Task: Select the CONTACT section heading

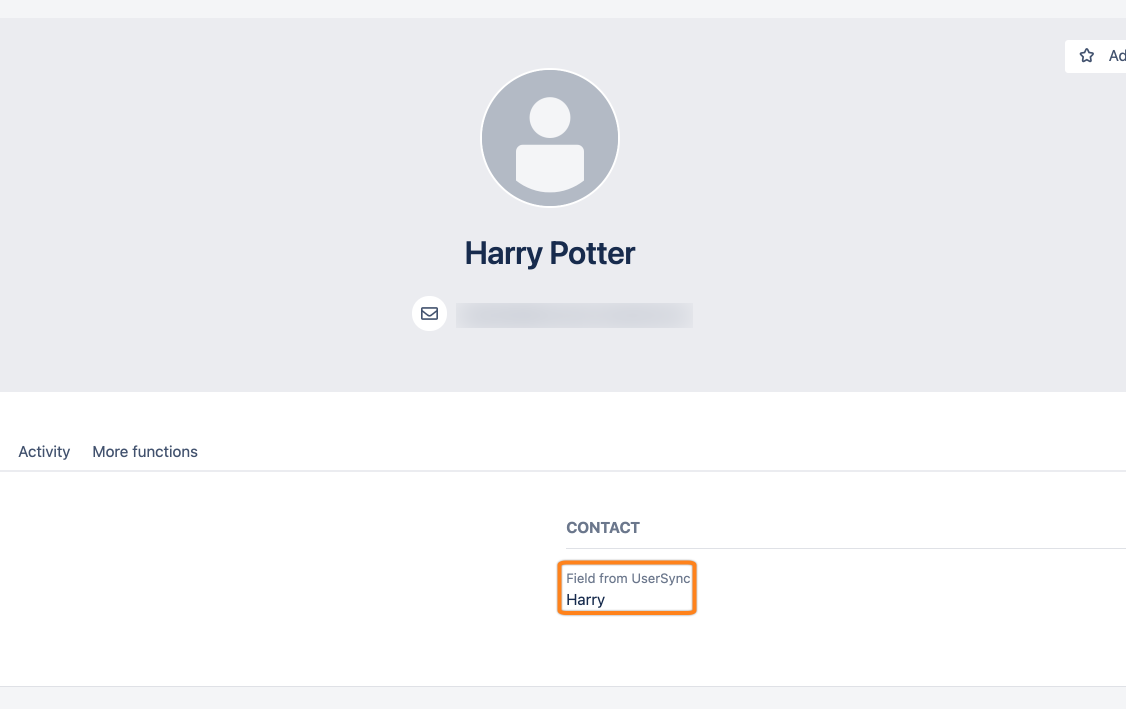Action: [x=603, y=528]
